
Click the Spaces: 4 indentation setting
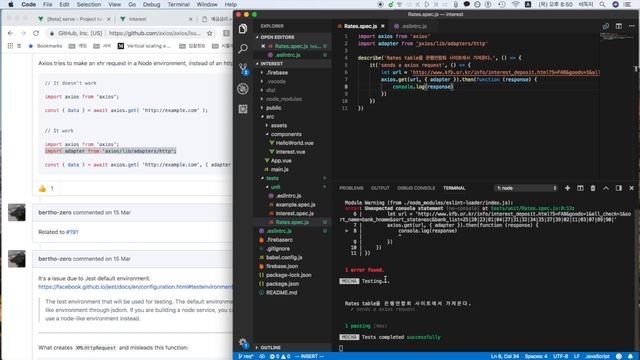536,356
